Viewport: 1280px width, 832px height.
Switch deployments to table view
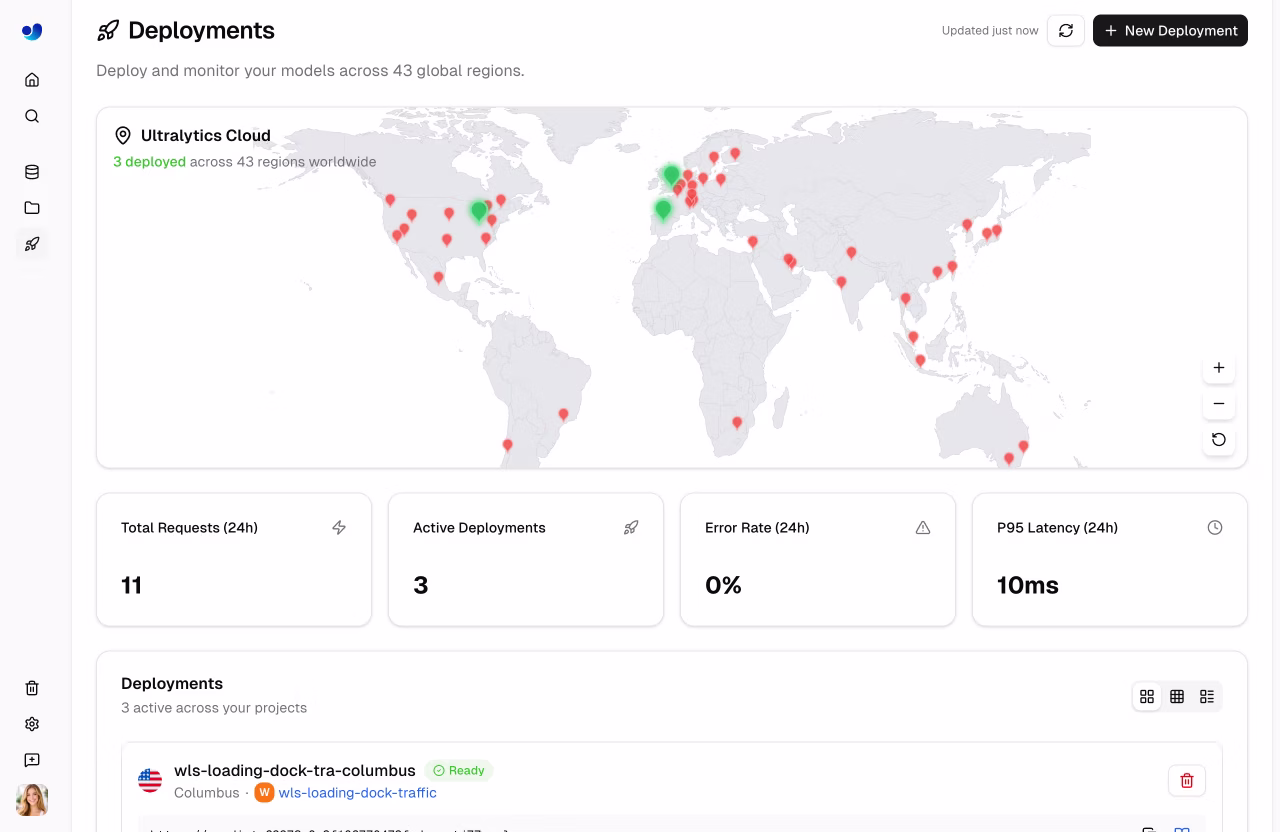pyautogui.click(x=1177, y=697)
